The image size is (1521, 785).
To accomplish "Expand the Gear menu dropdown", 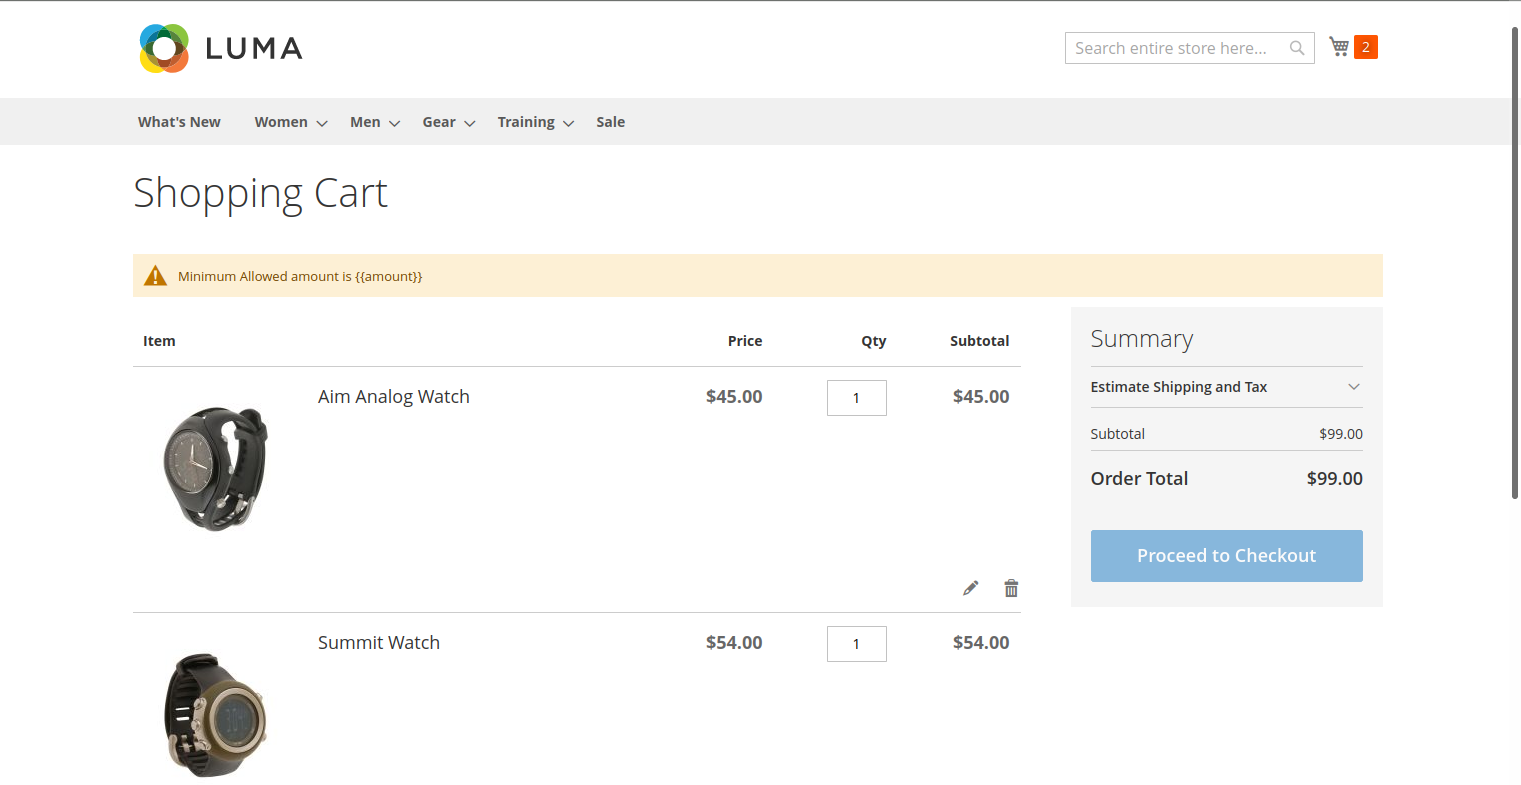I will [447, 122].
